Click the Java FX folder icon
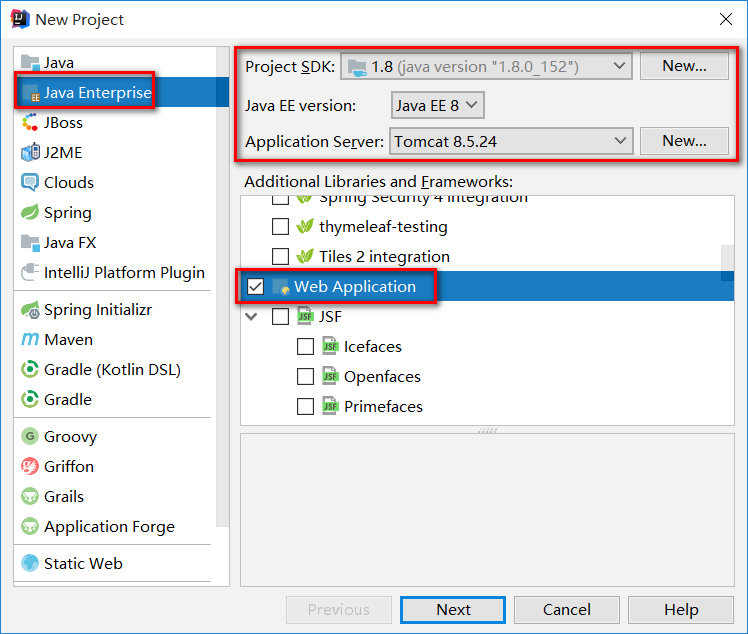Image resolution: width=748 pixels, height=634 pixels. click(x=30, y=243)
